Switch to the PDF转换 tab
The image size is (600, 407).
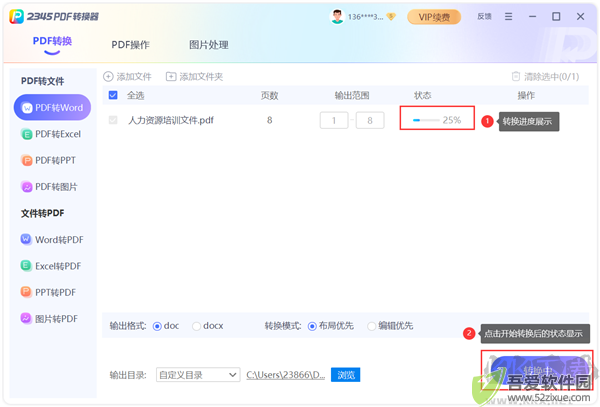click(52, 41)
